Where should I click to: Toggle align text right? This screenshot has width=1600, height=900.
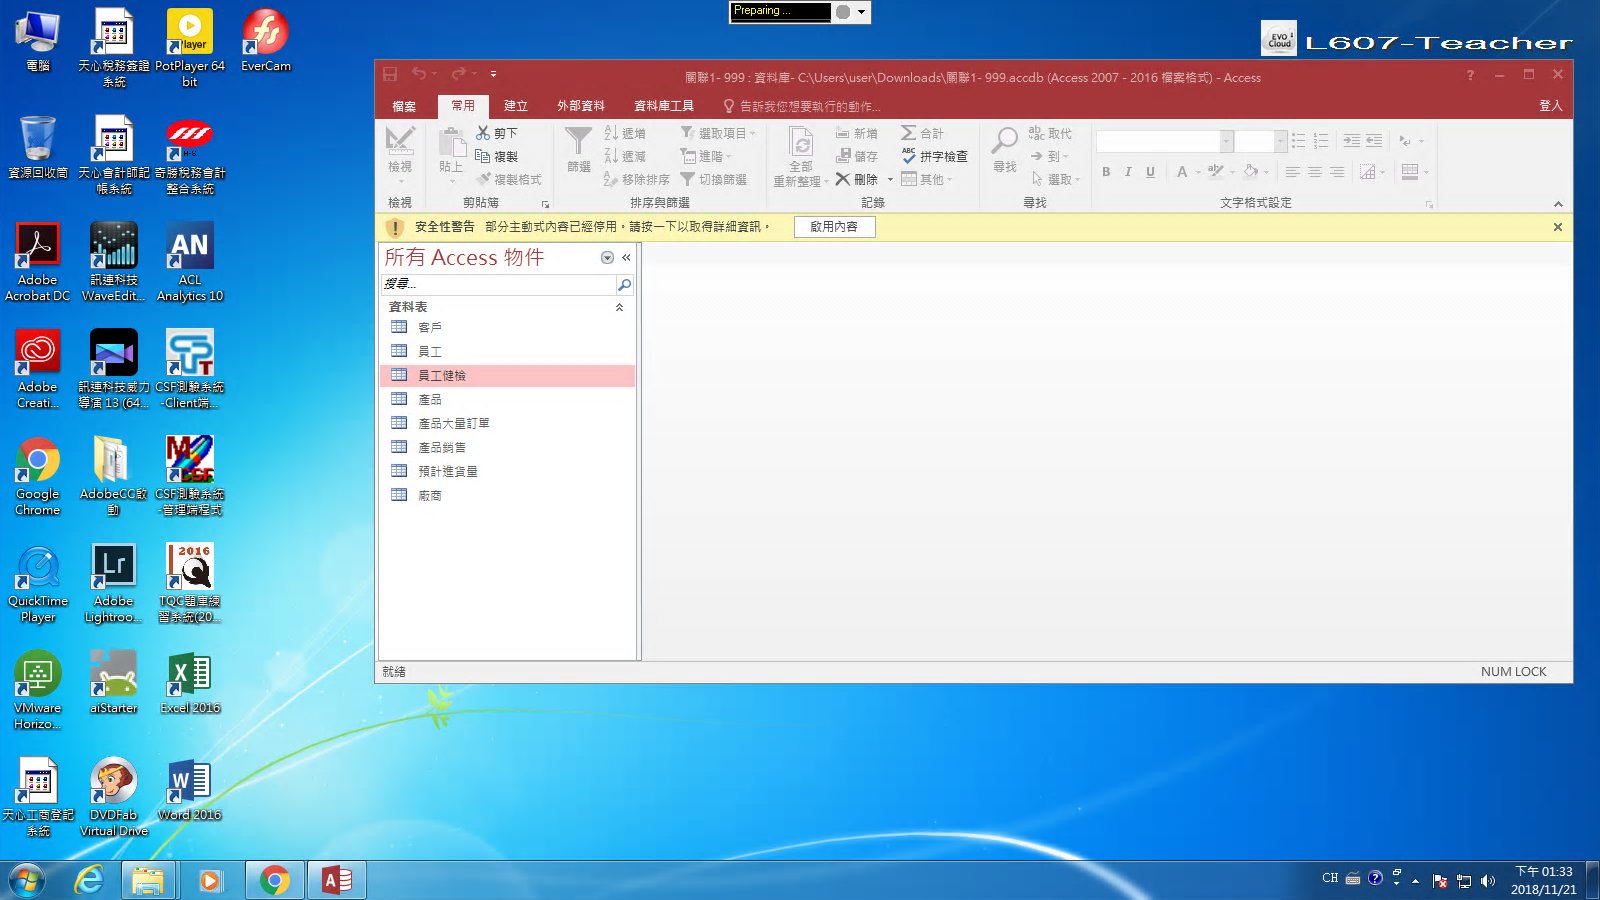tap(1337, 172)
